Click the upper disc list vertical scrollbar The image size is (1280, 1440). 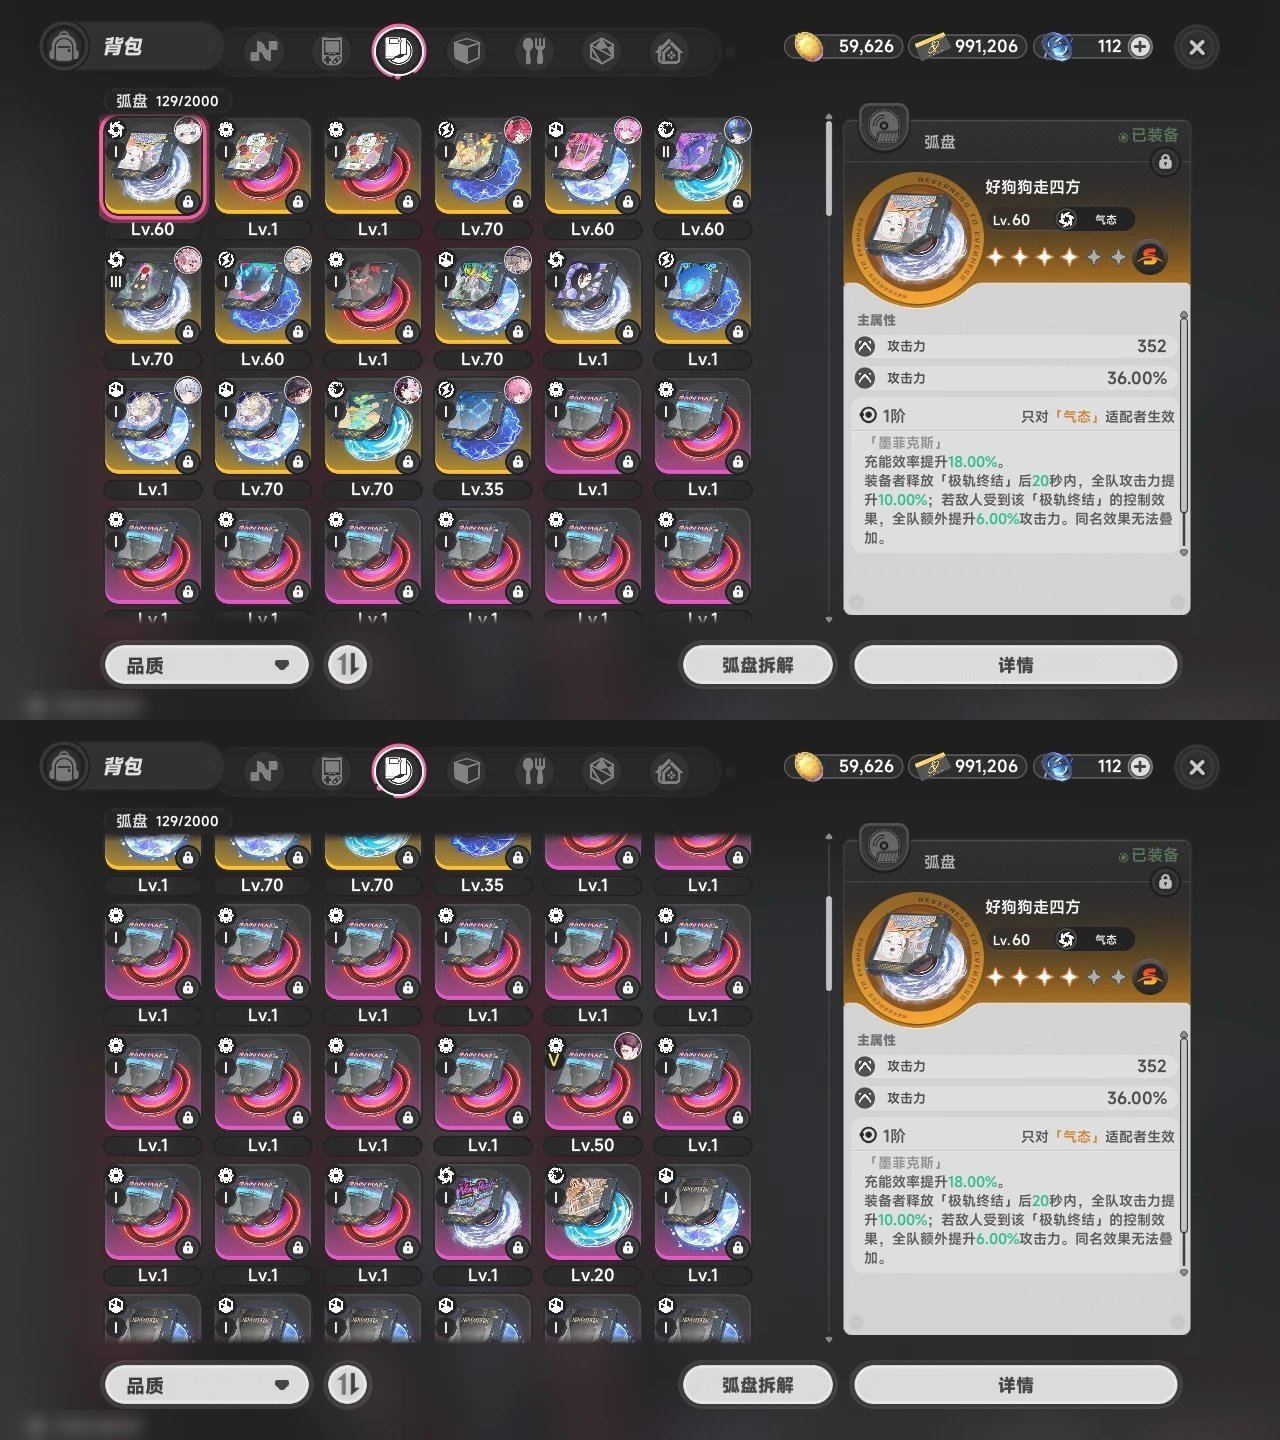point(828,165)
